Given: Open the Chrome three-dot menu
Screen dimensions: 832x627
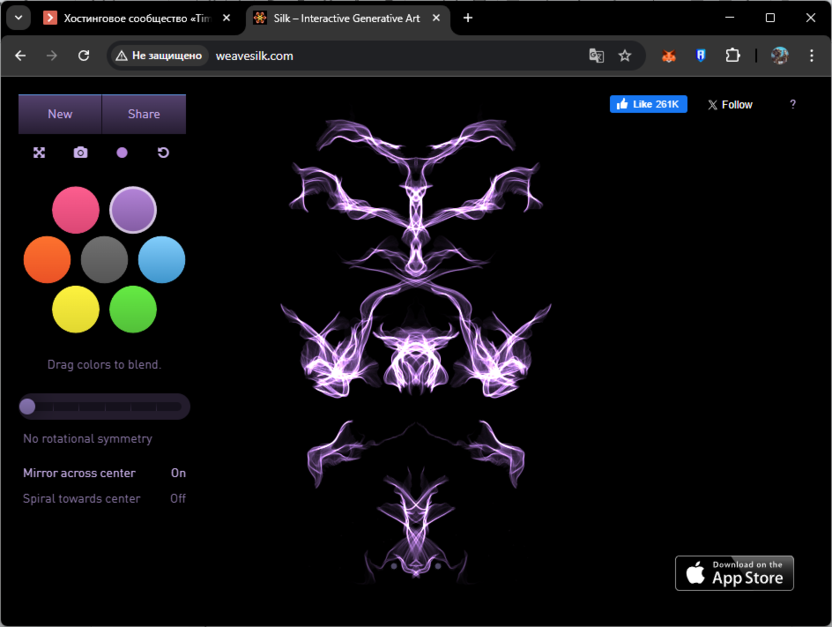Looking at the screenshot, I should [810, 56].
